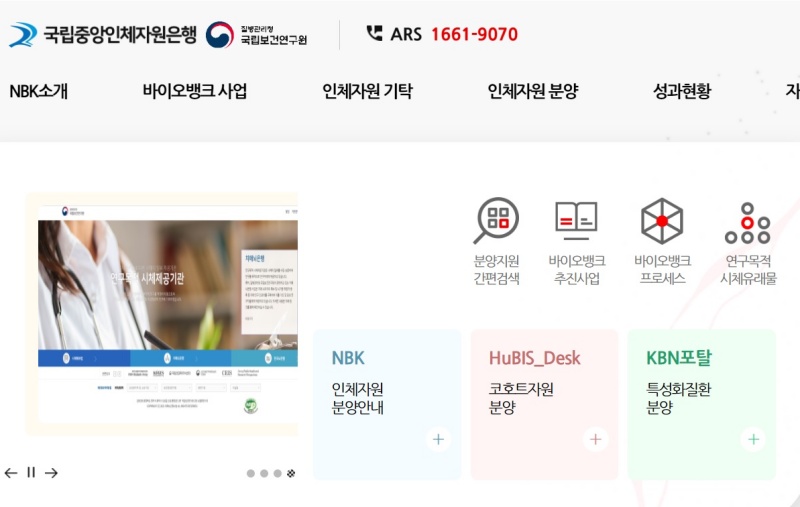Select the 바이오뱅크 프로세스 hexagon icon
Viewport: 800px width, 507px height.
pyautogui.click(x=661, y=221)
